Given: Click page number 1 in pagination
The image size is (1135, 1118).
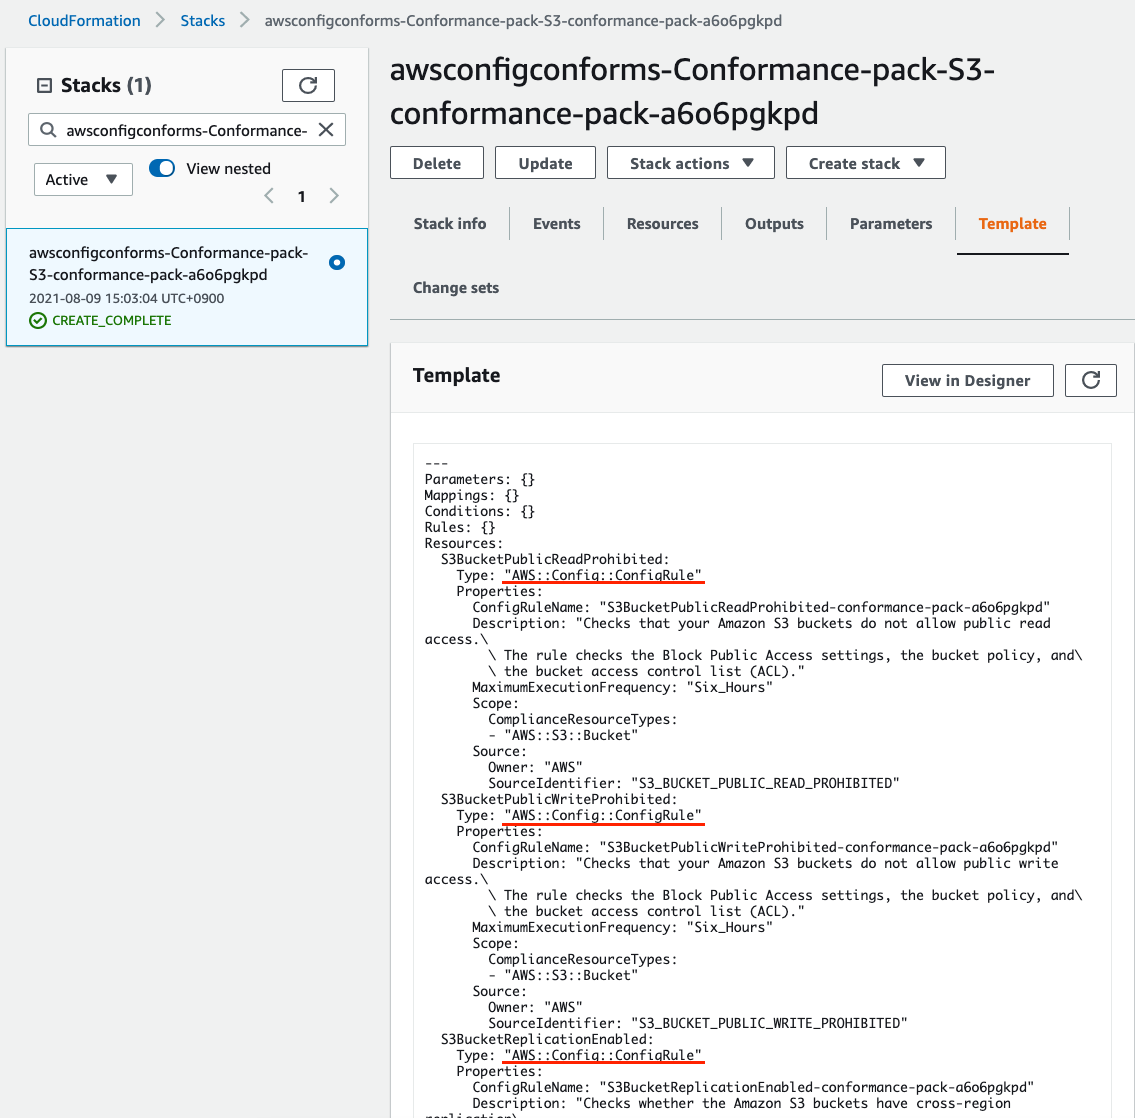Looking at the screenshot, I should coord(301,196).
